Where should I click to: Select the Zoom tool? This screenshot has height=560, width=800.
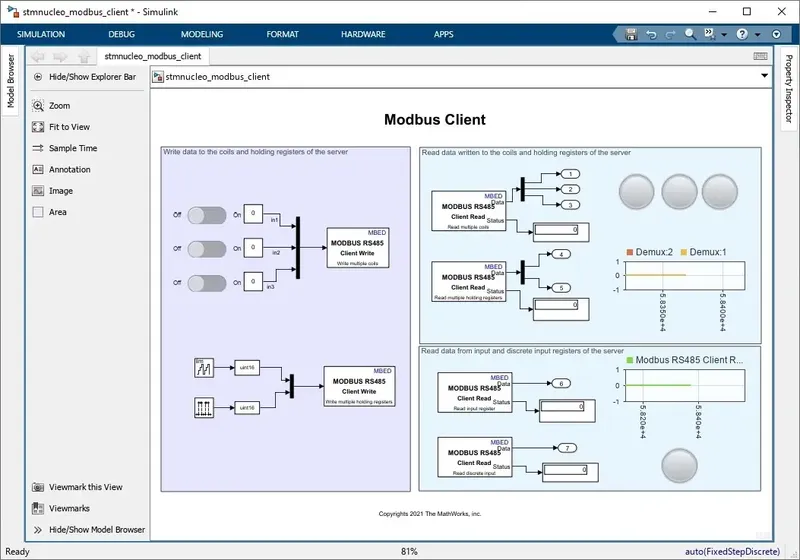click(51, 106)
